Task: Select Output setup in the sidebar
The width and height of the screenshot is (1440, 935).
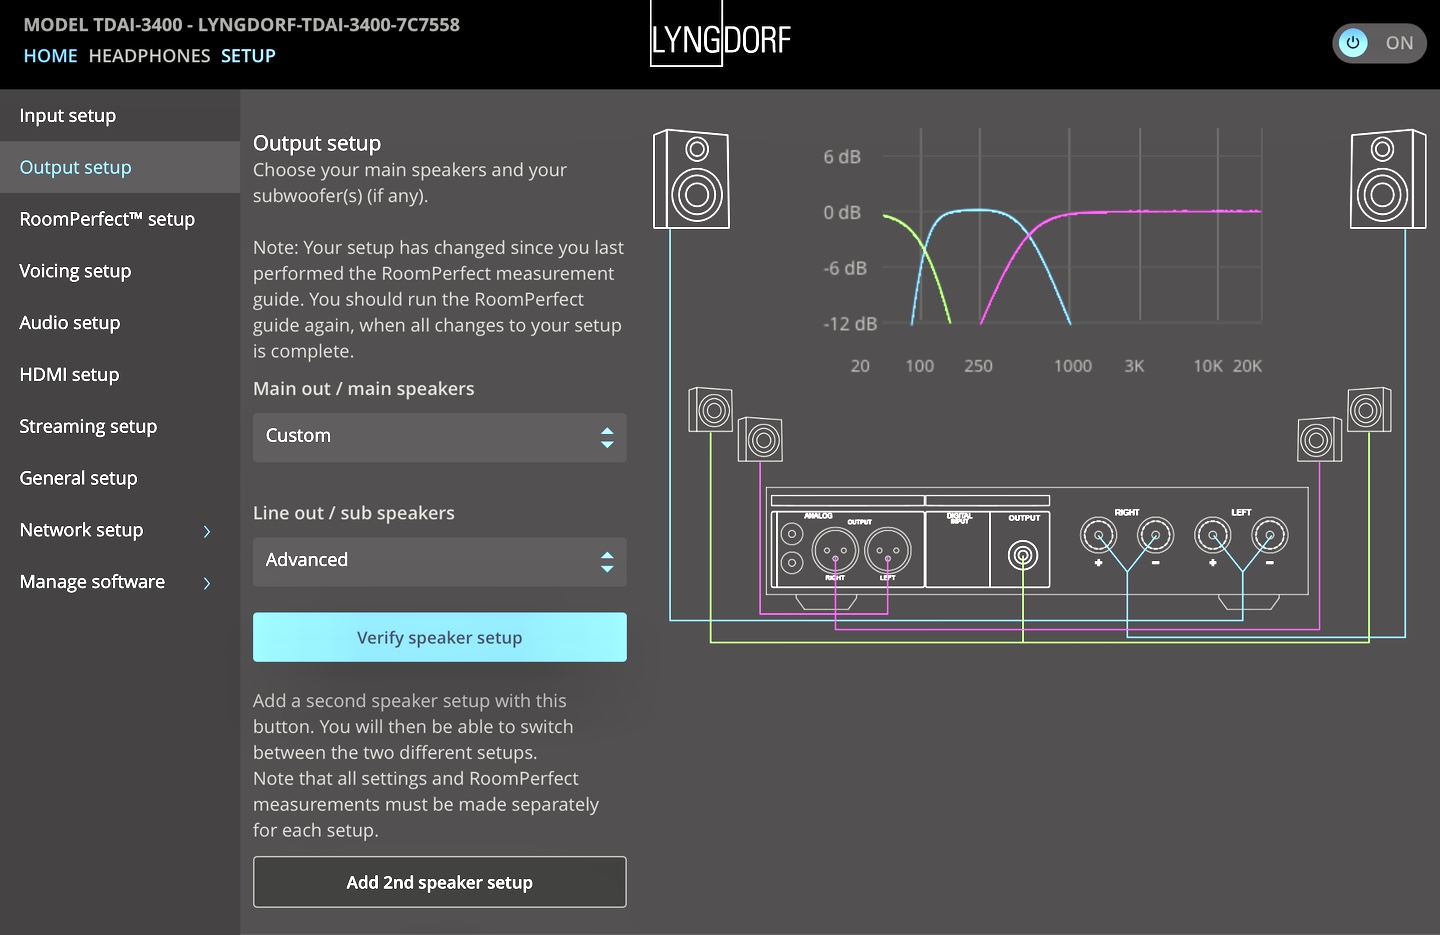Action: click(x=120, y=167)
